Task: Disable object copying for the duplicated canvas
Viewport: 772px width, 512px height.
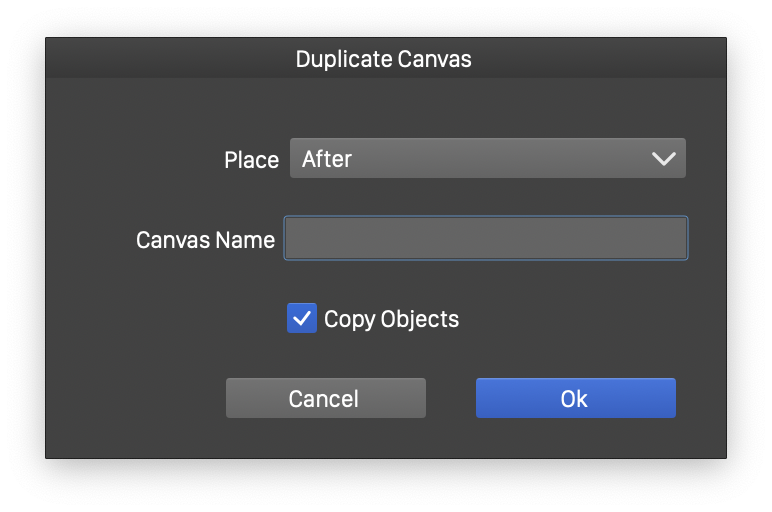Action: coord(302,319)
